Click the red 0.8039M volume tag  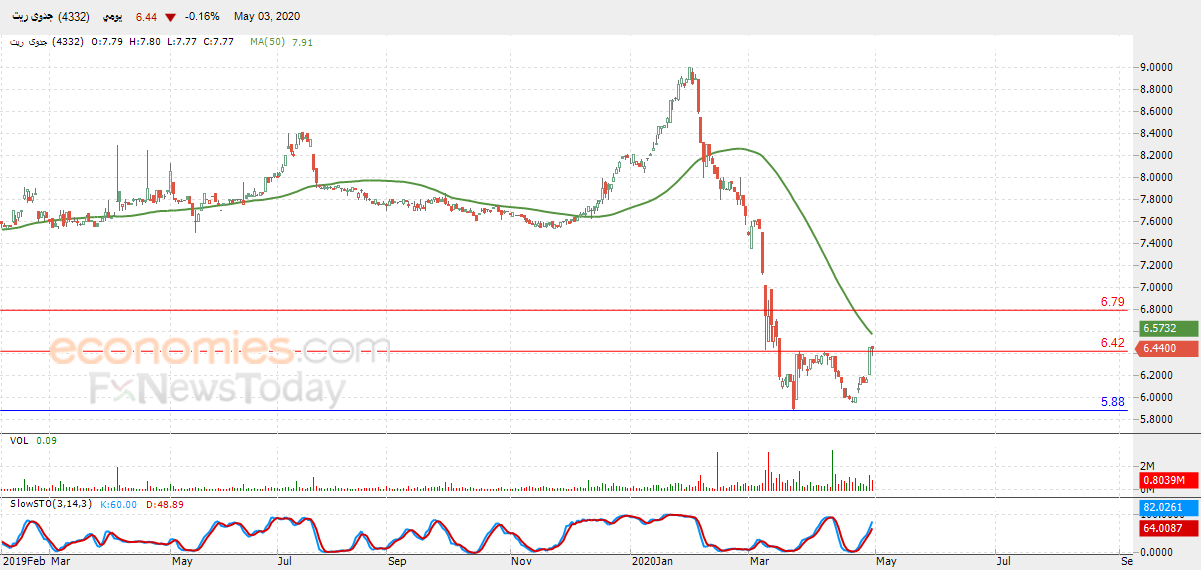[x=1169, y=481]
